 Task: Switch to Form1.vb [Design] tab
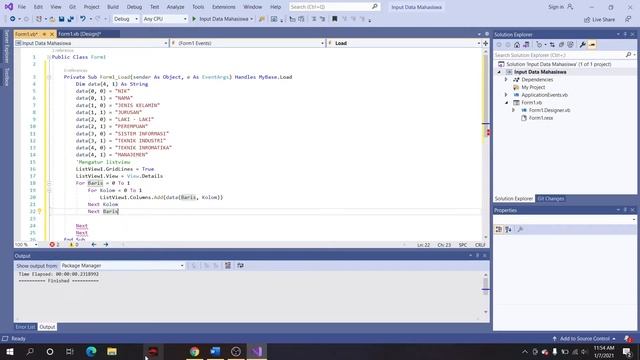(79, 34)
